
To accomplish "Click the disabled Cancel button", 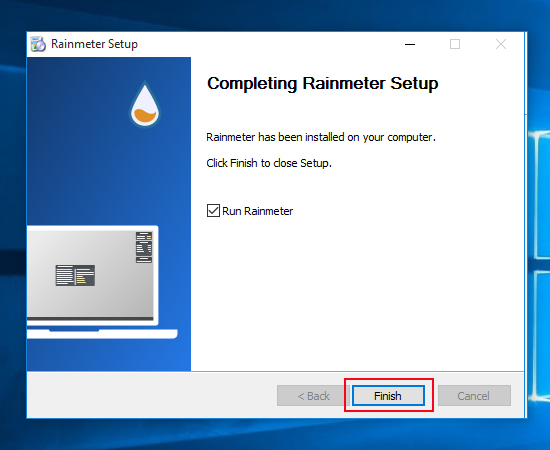I will pyautogui.click(x=474, y=396).
